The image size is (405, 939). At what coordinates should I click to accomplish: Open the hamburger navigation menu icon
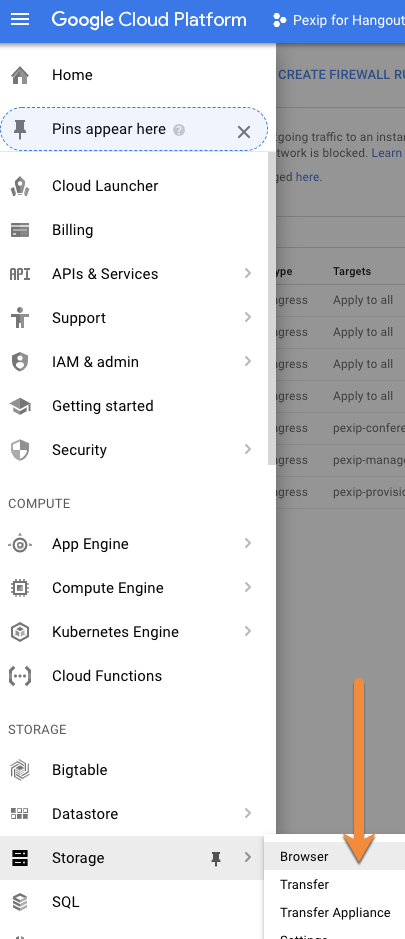click(x=20, y=20)
